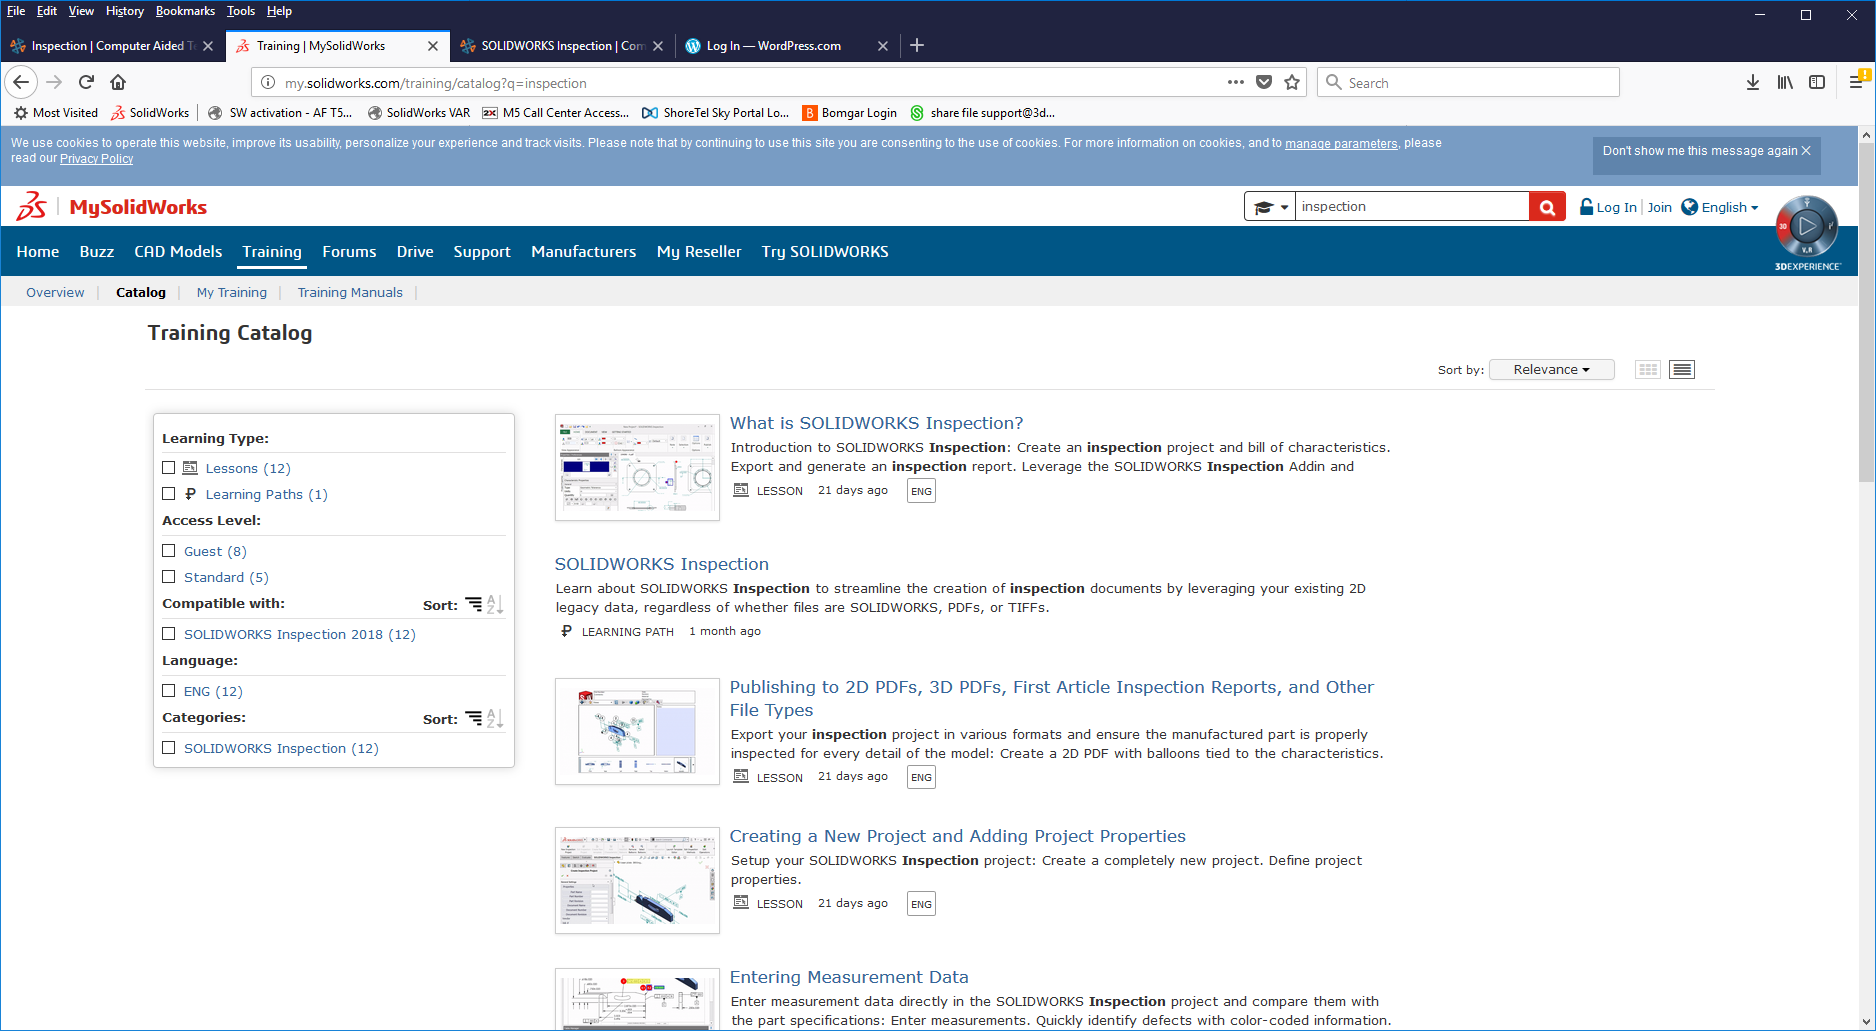
Task: Open the Training main nav tab
Action: [x=272, y=252]
